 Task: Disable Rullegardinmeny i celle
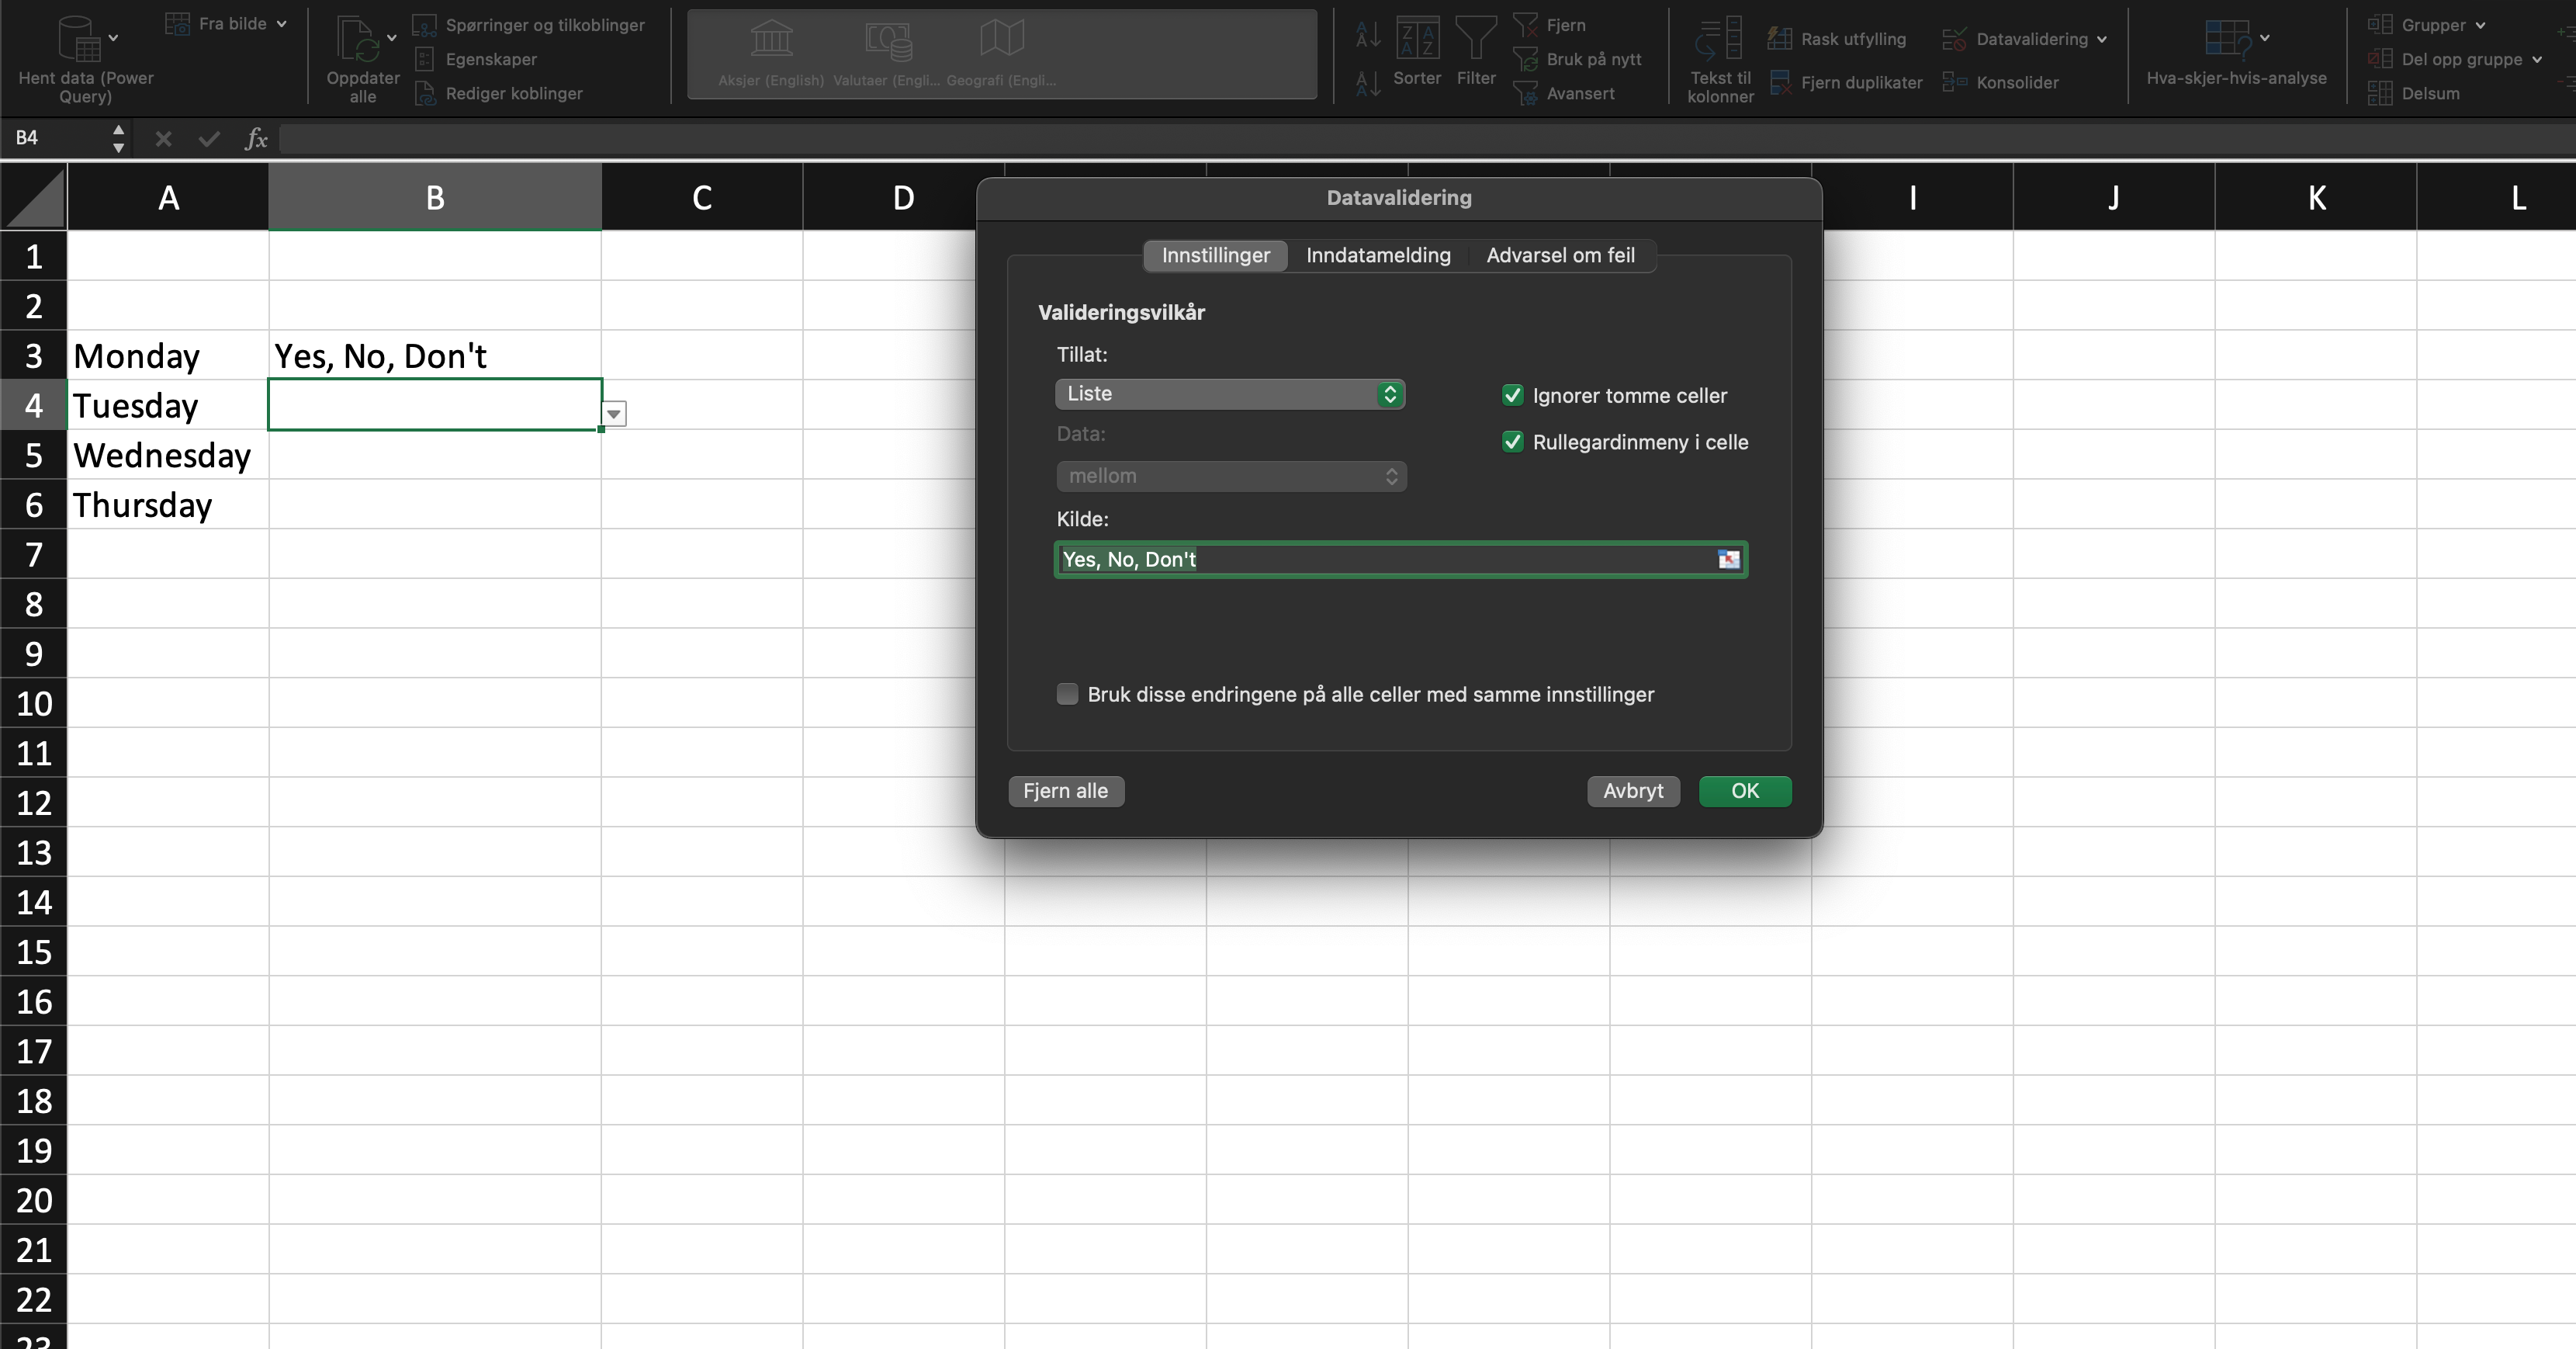(1512, 442)
